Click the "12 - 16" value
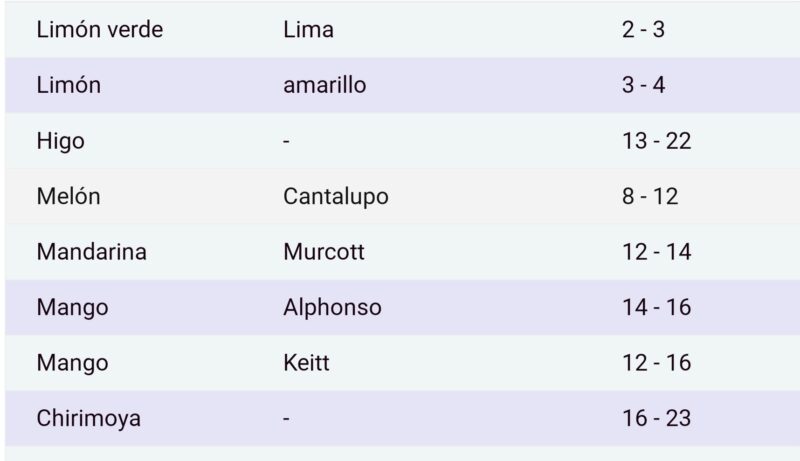This screenshot has width=800, height=461. (x=656, y=362)
